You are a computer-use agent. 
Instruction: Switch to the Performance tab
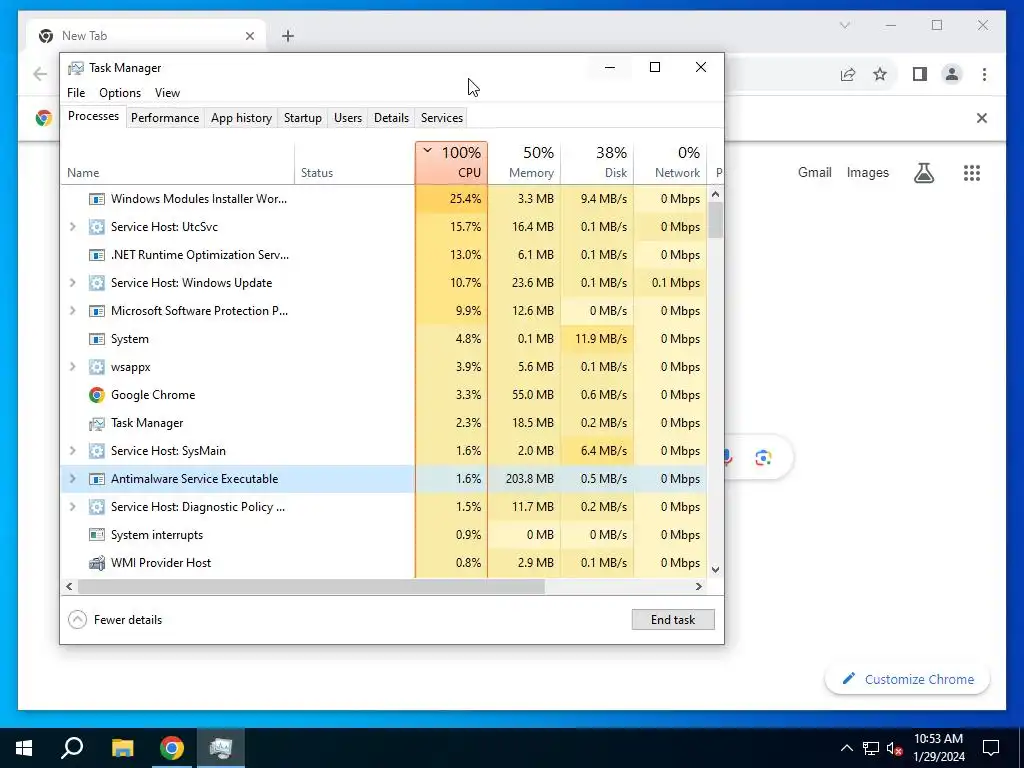pos(165,118)
